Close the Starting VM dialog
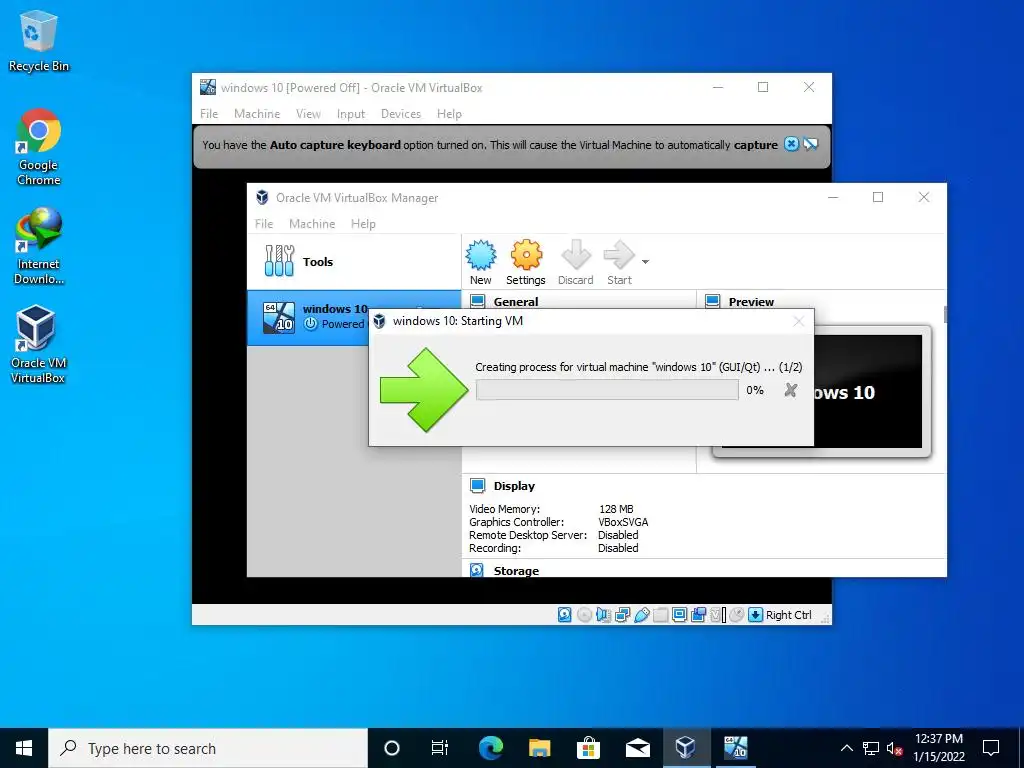This screenshot has height=768, width=1024. [799, 321]
